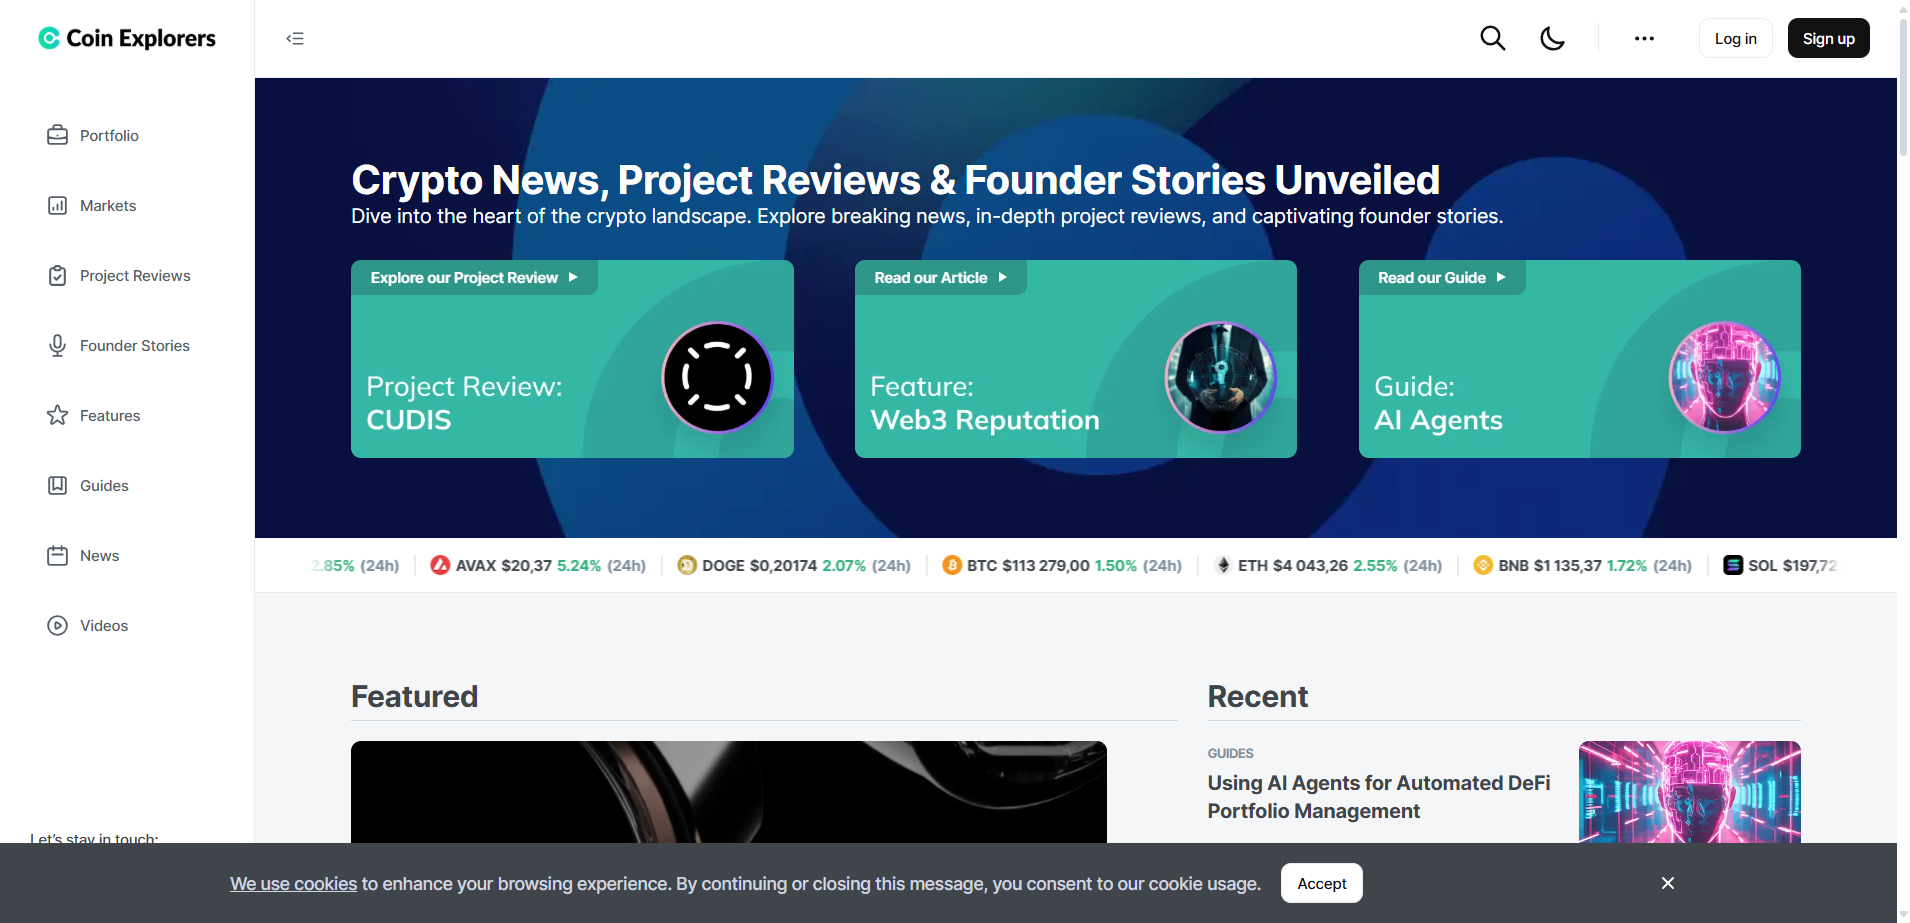This screenshot has width=1910, height=923.
Task: Click the AI Agents guide thumbnail image
Action: [x=1724, y=377]
